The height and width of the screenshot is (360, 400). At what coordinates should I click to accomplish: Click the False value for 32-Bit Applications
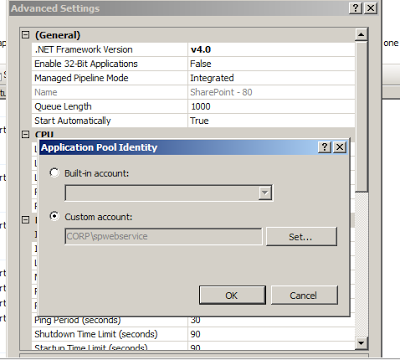tap(201, 64)
